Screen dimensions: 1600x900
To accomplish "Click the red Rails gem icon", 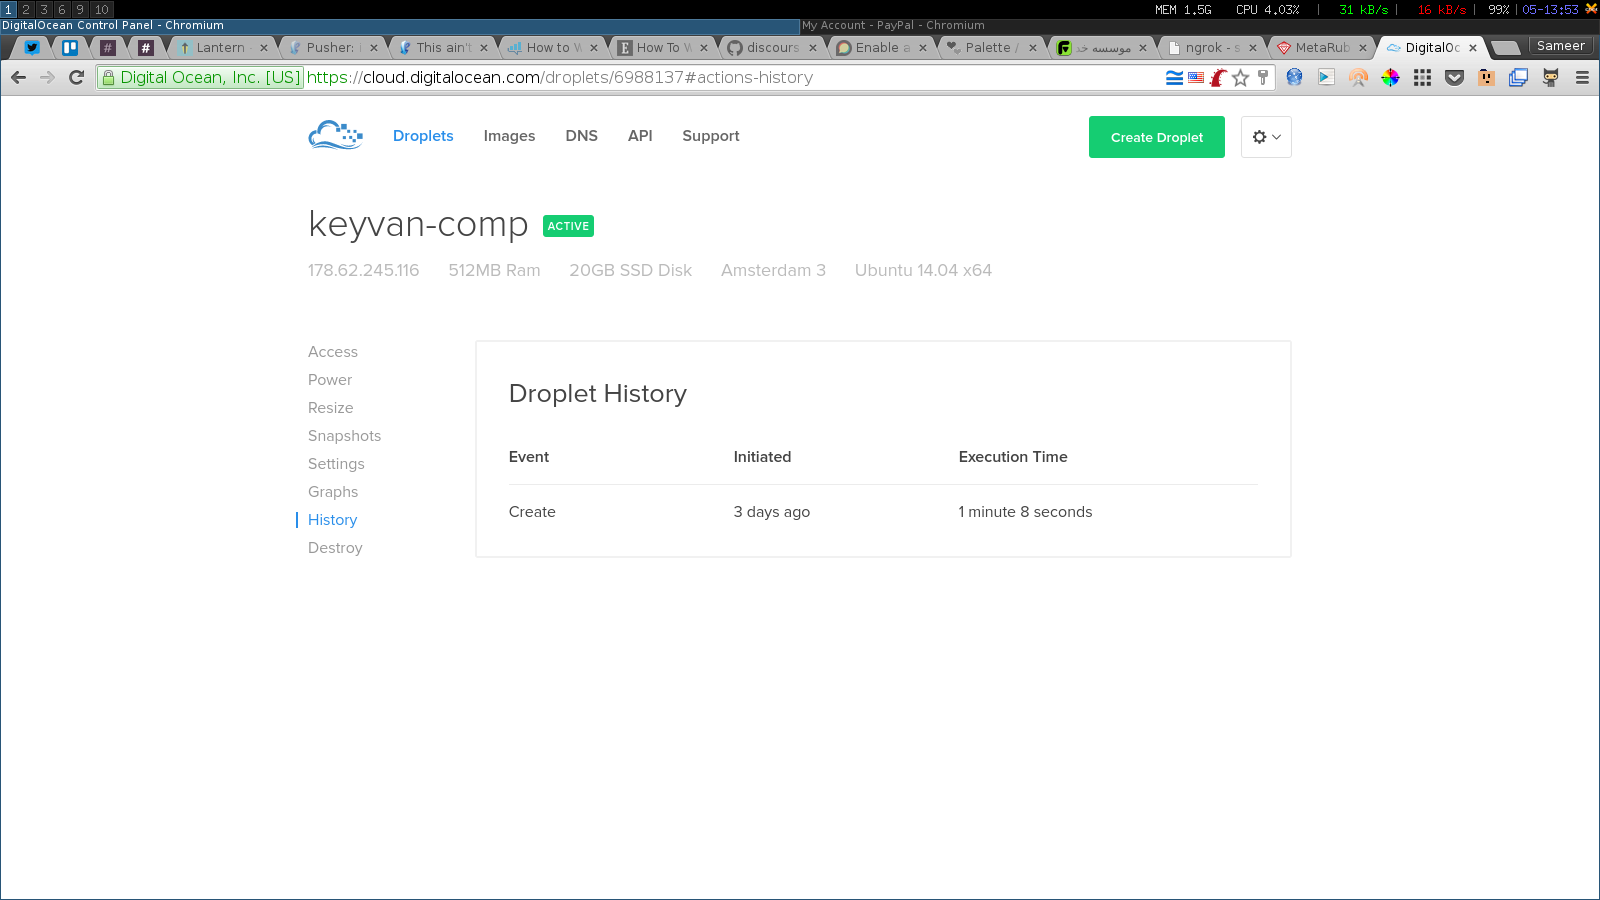I will (1218, 77).
